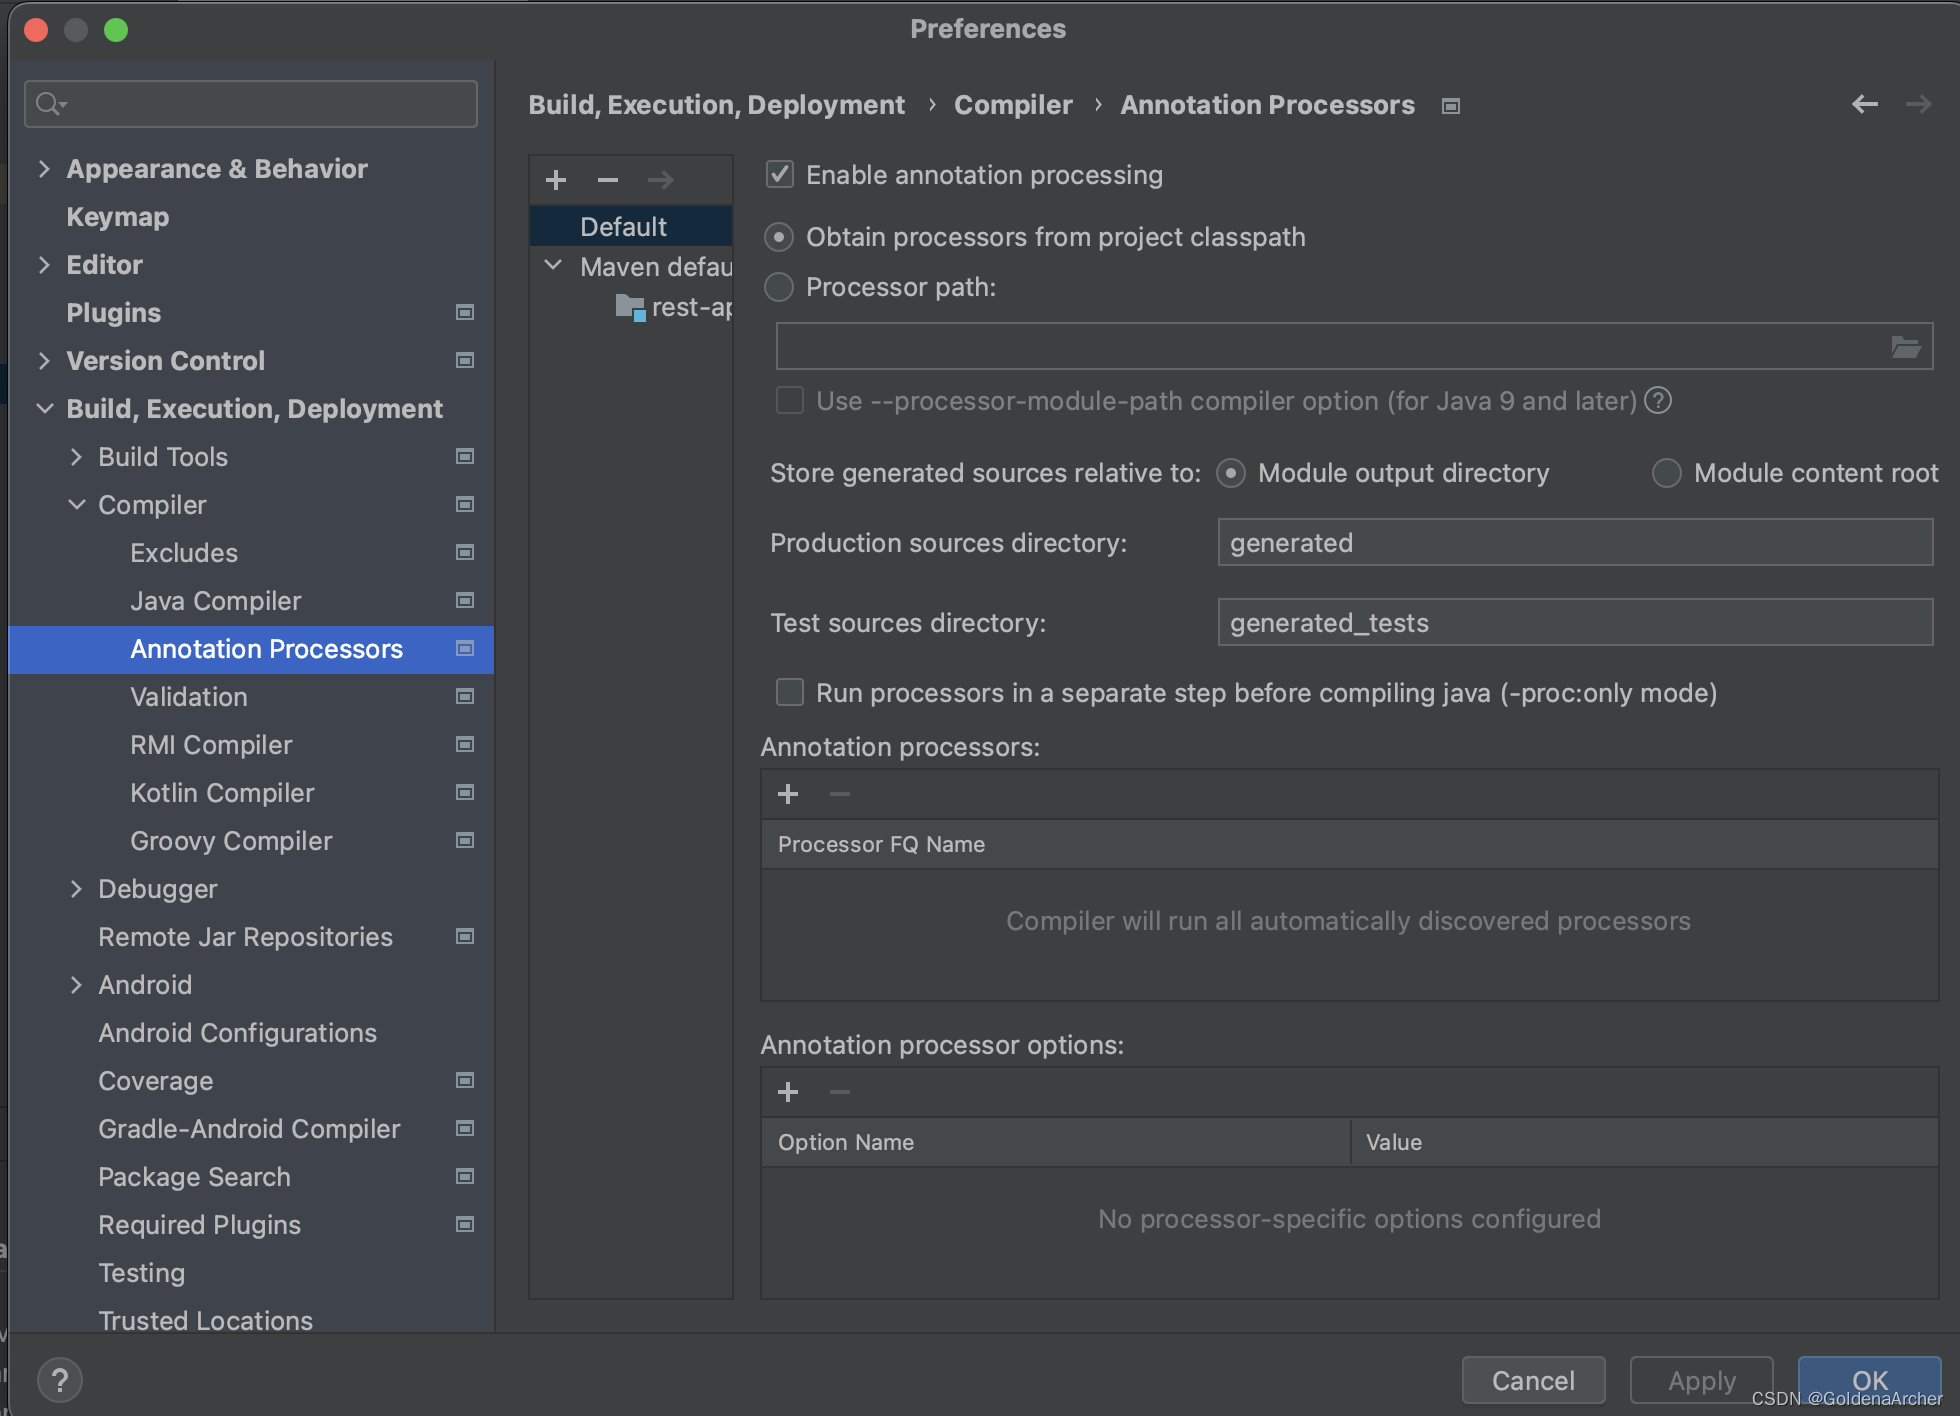This screenshot has width=1960, height=1416.
Task: Open Preferences help question mark button
Action: click(x=60, y=1381)
